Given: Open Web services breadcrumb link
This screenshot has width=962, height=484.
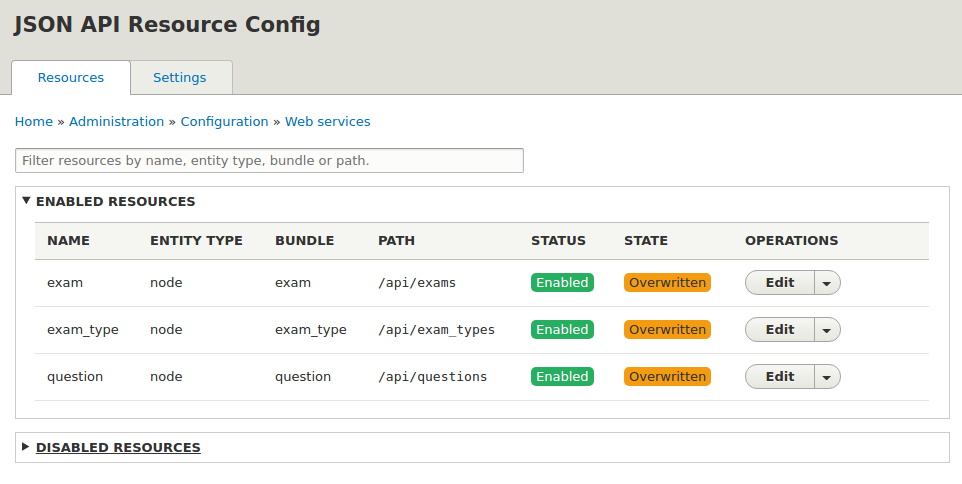Looking at the screenshot, I should point(328,122).
